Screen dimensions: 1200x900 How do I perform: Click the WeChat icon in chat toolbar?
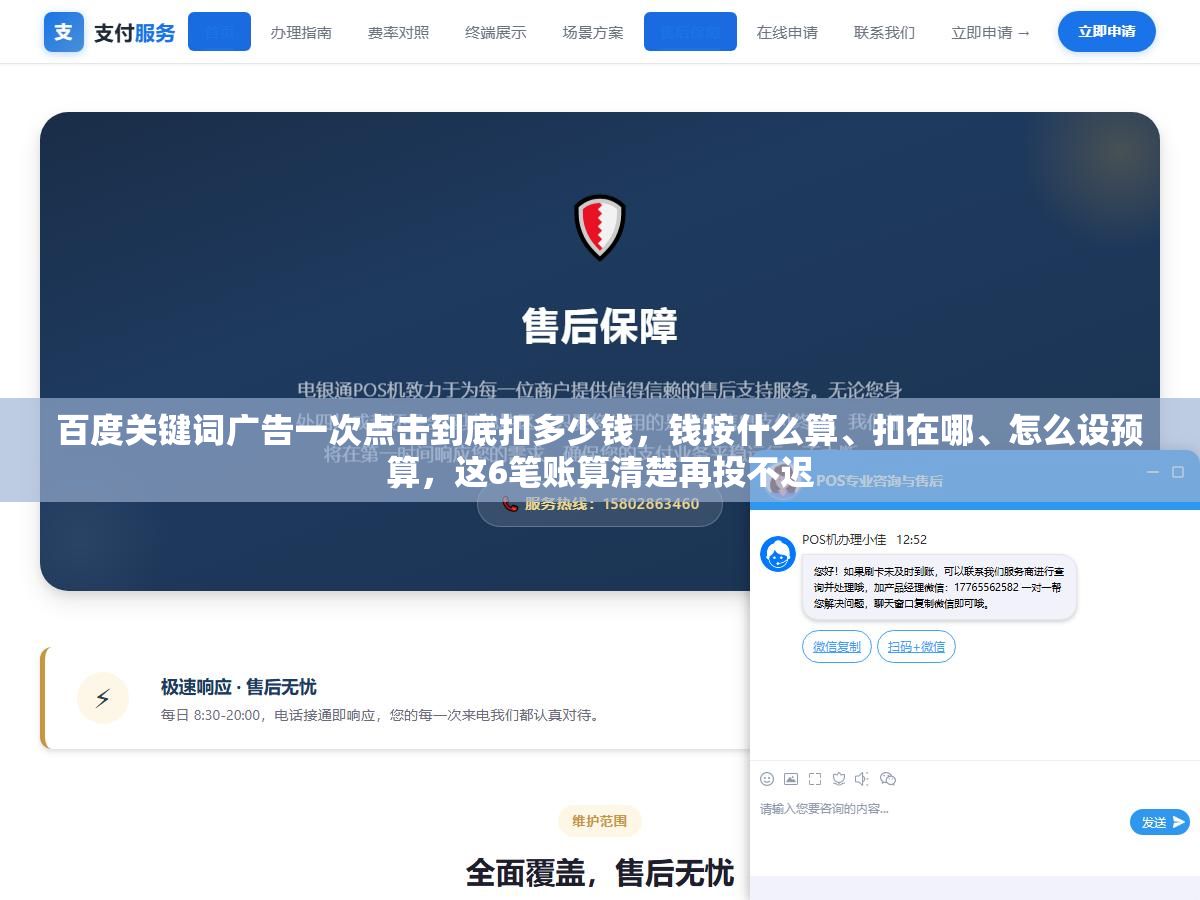tap(888, 779)
